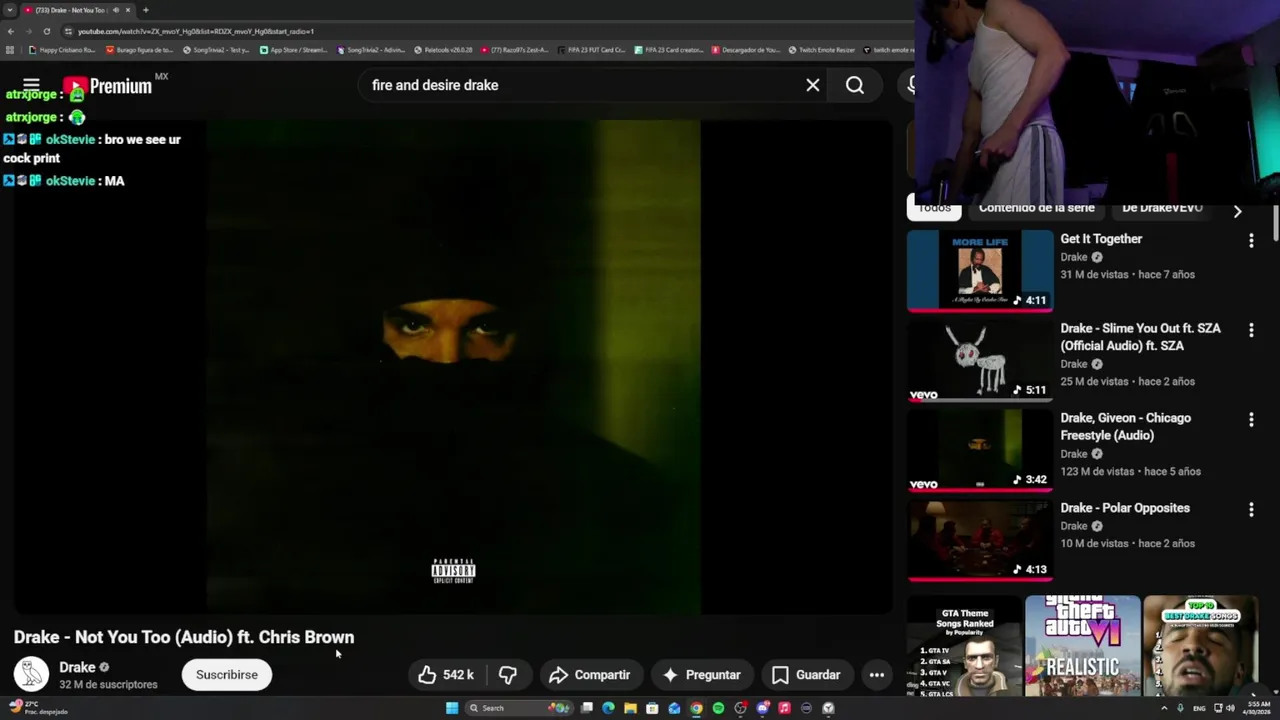This screenshot has height=720, width=1280.
Task: Open volume control in system tray
Action: [1230, 708]
